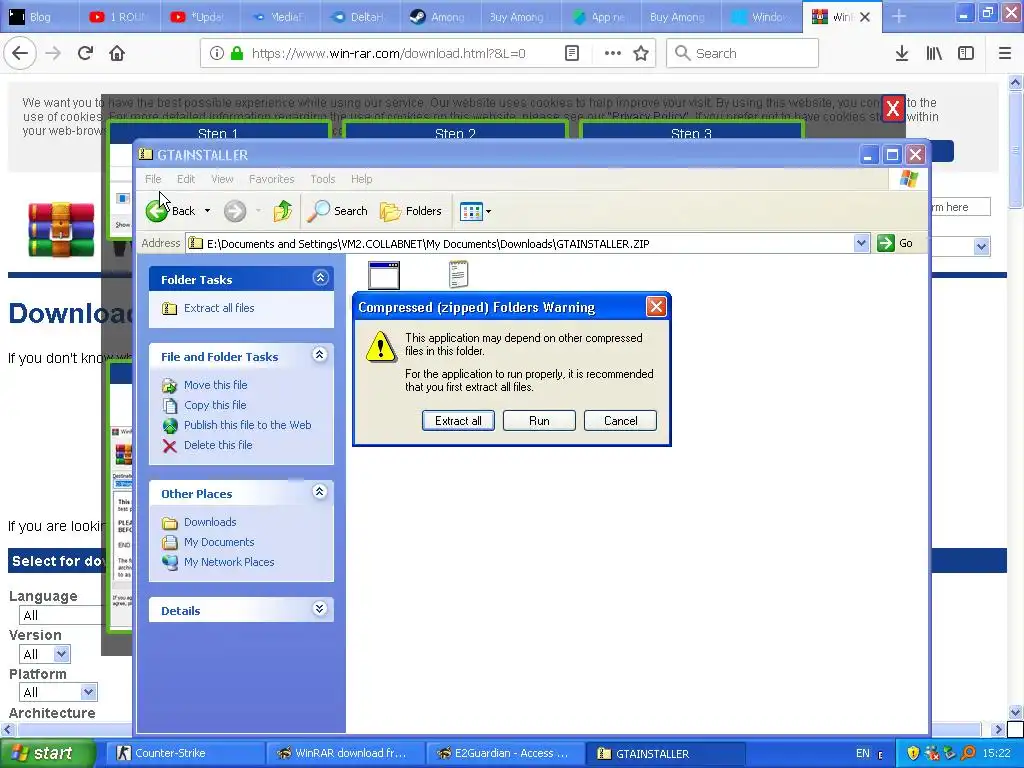This screenshot has width=1024, height=768.
Task: Close the cookie notice with red X
Action: 893,108
